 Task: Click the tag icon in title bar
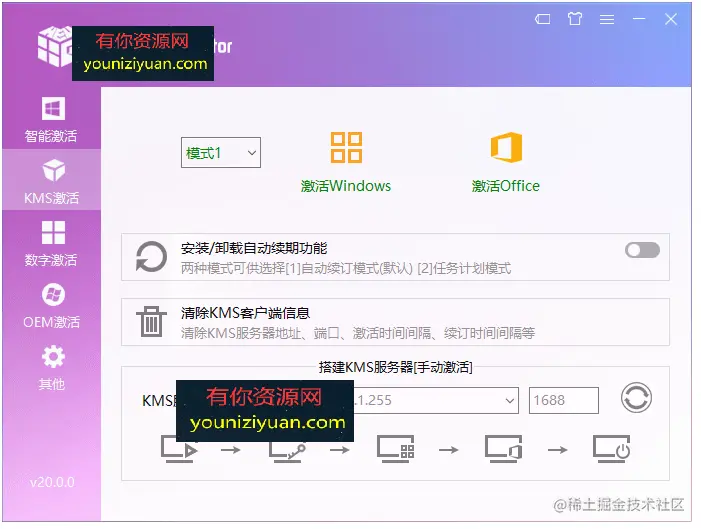pos(542,19)
